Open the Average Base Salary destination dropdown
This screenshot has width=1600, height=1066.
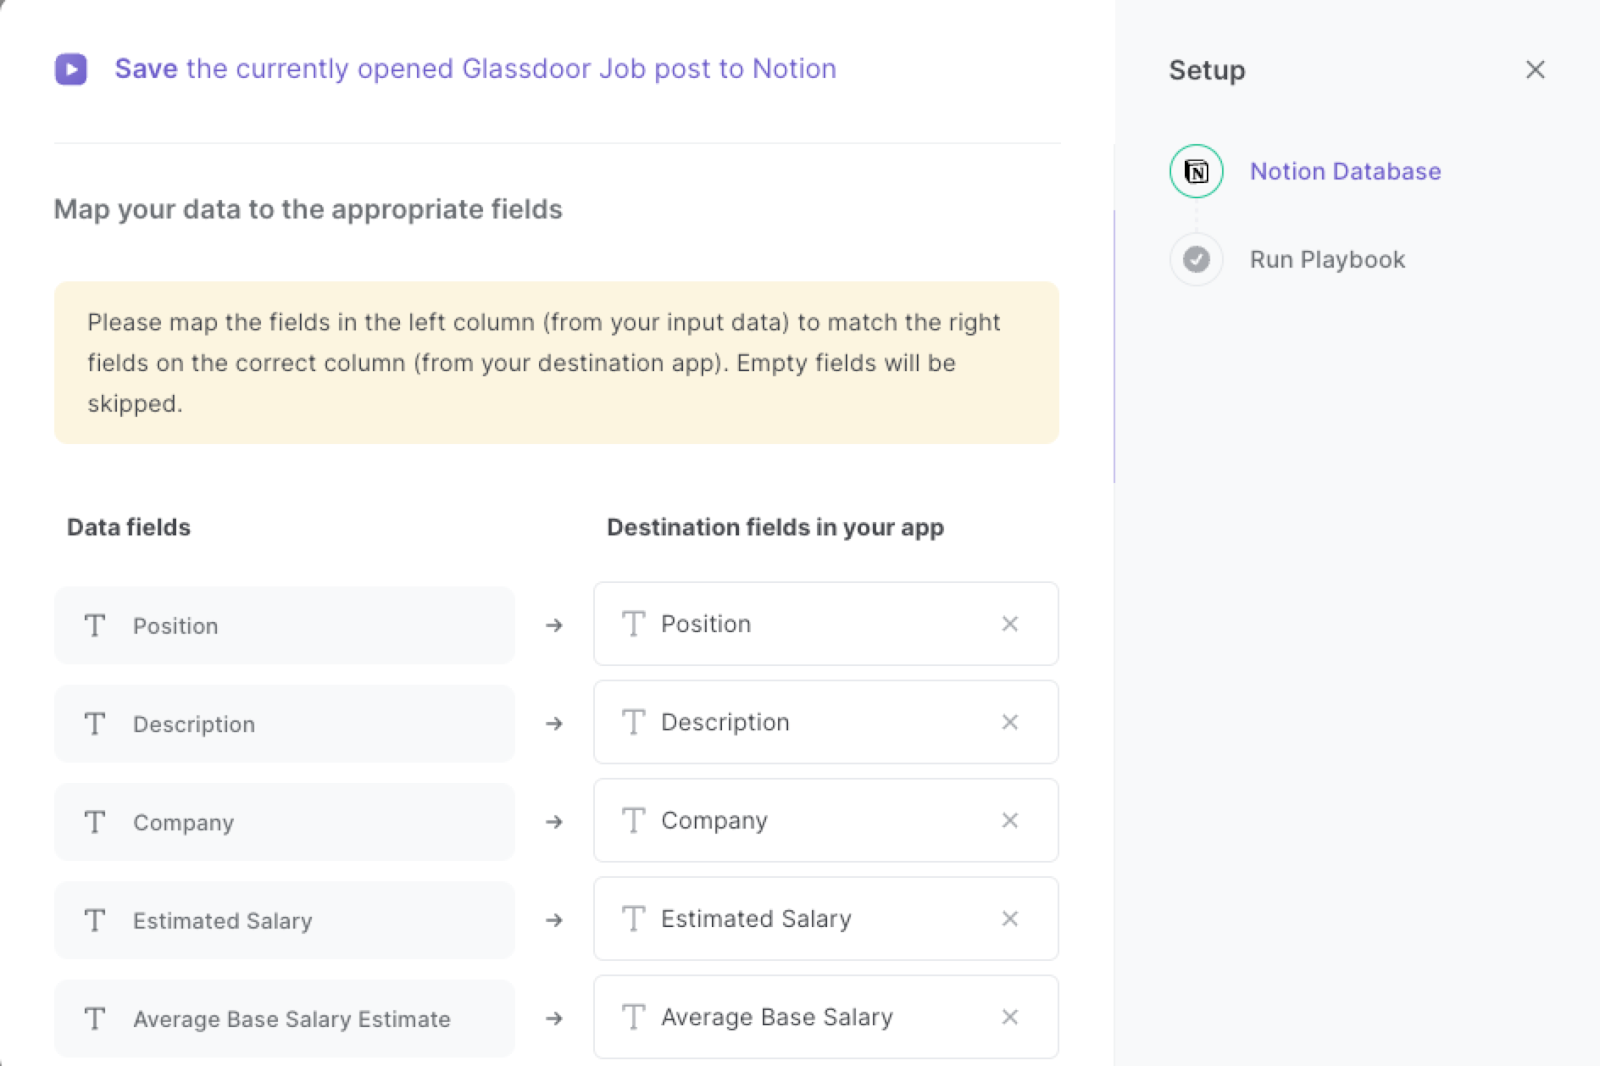825,1017
